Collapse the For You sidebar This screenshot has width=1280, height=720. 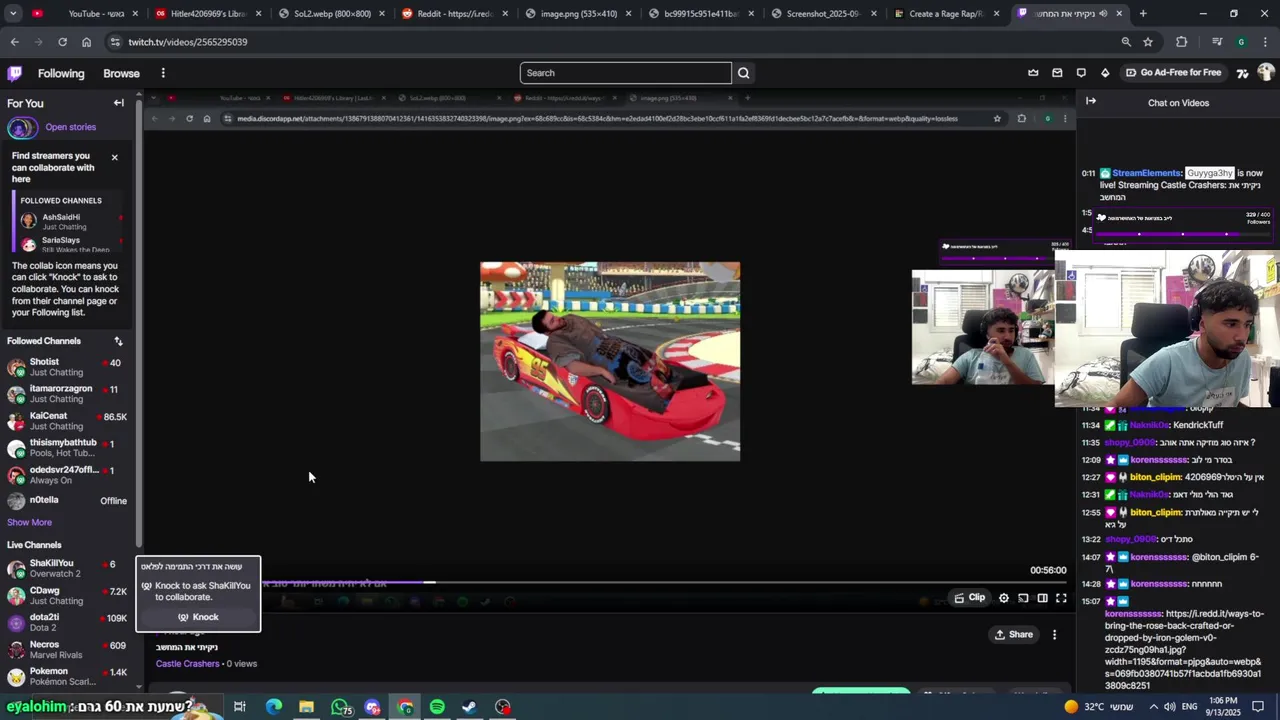pos(118,103)
